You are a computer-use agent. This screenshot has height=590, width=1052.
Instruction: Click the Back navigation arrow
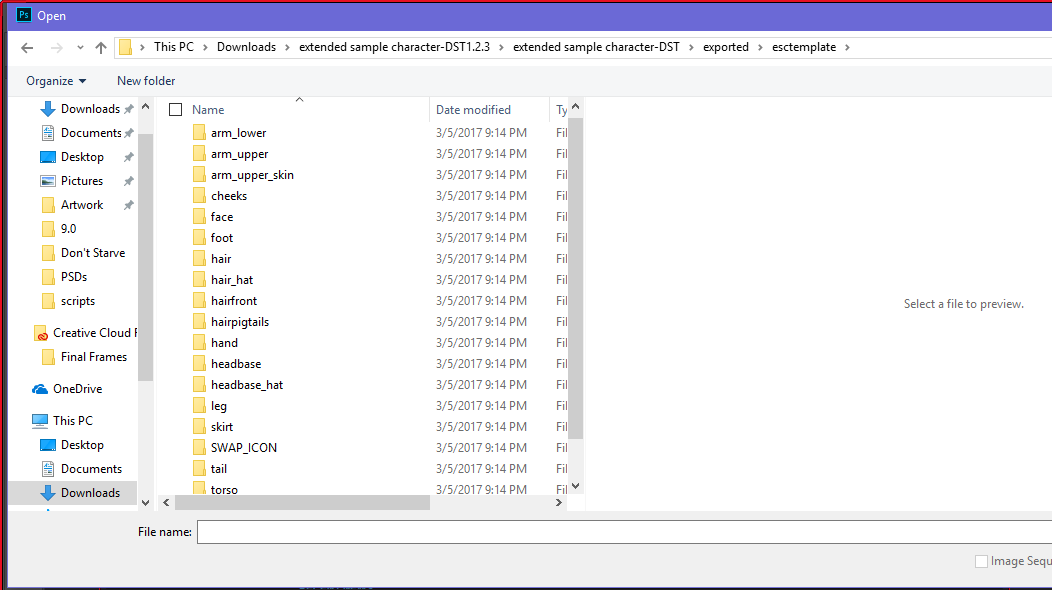[27, 47]
